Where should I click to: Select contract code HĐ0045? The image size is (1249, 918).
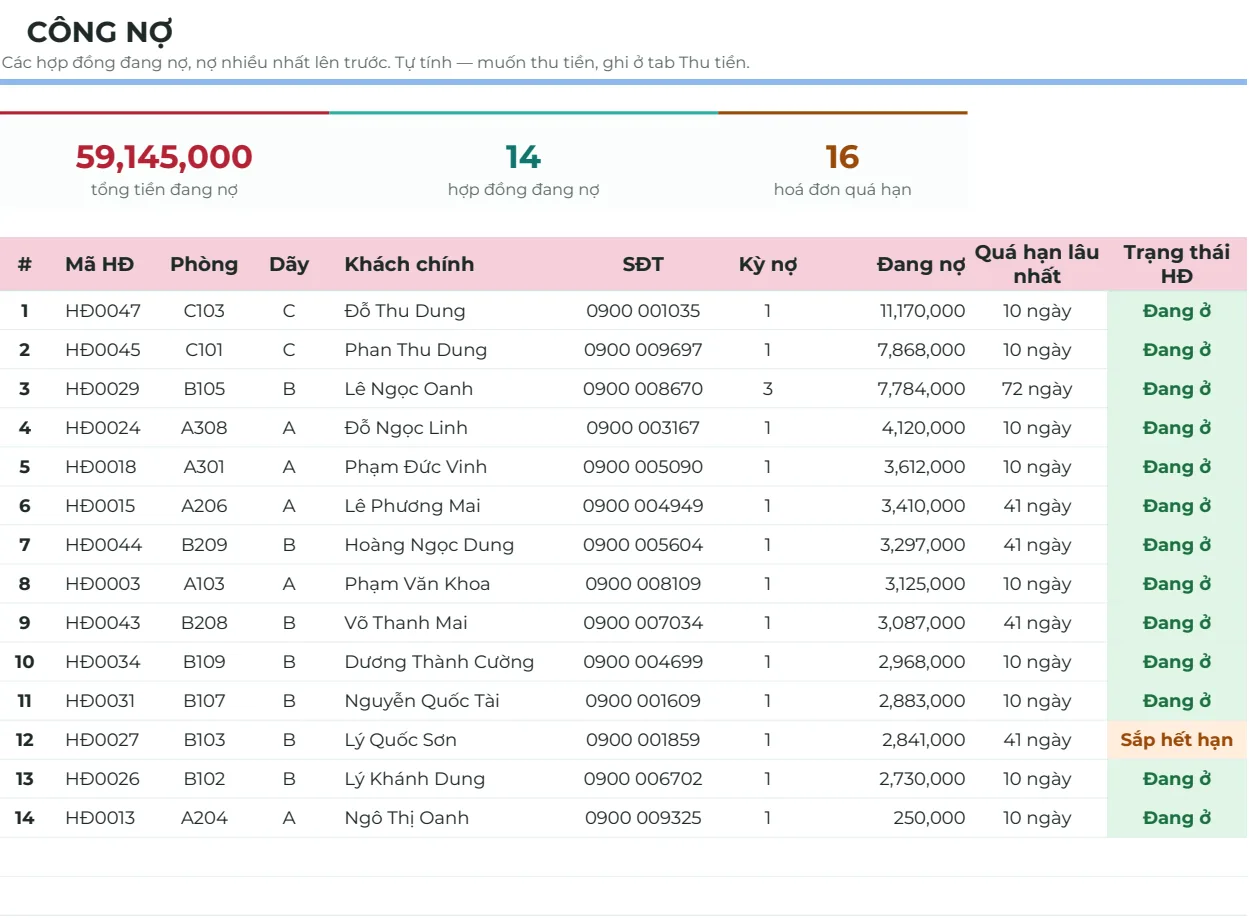coord(103,350)
